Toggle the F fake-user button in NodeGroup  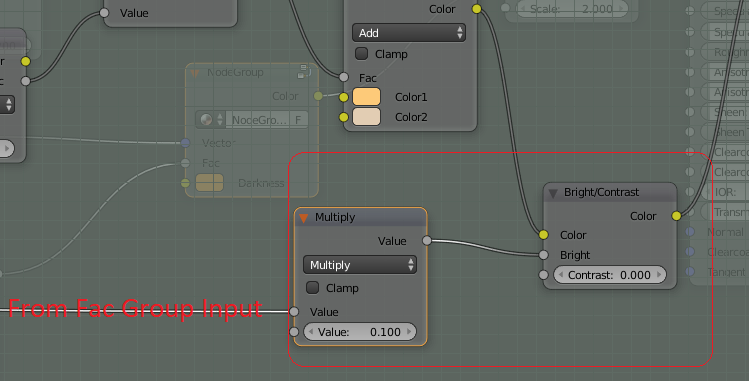(x=298, y=120)
